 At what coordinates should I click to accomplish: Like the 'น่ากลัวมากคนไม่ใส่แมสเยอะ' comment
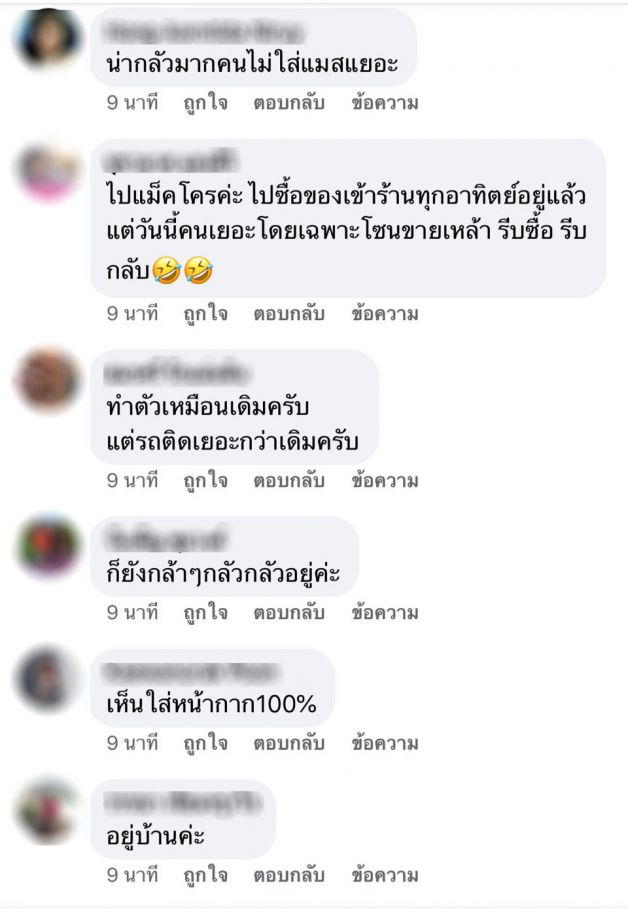point(205,103)
